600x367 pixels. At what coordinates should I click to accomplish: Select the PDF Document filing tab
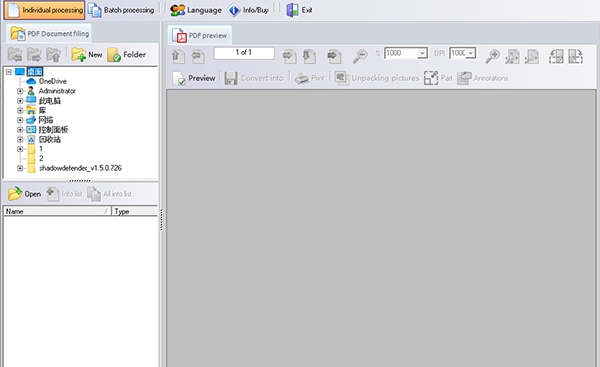tap(49, 34)
